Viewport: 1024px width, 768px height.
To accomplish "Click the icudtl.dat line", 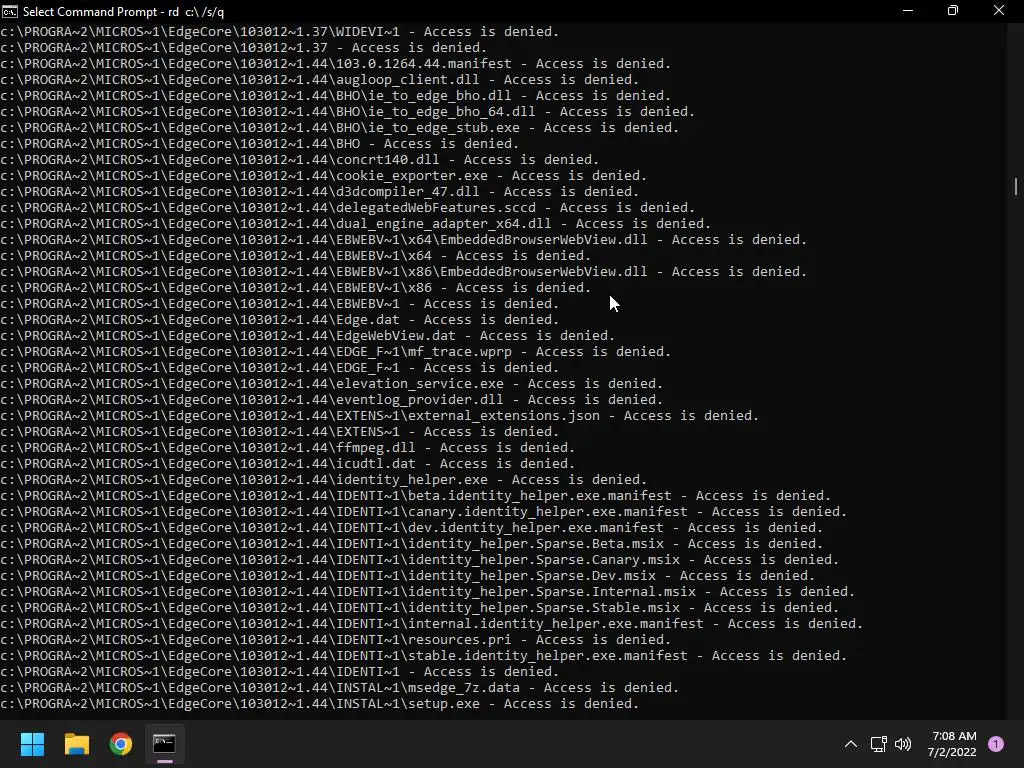I will [x=287, y=464].
